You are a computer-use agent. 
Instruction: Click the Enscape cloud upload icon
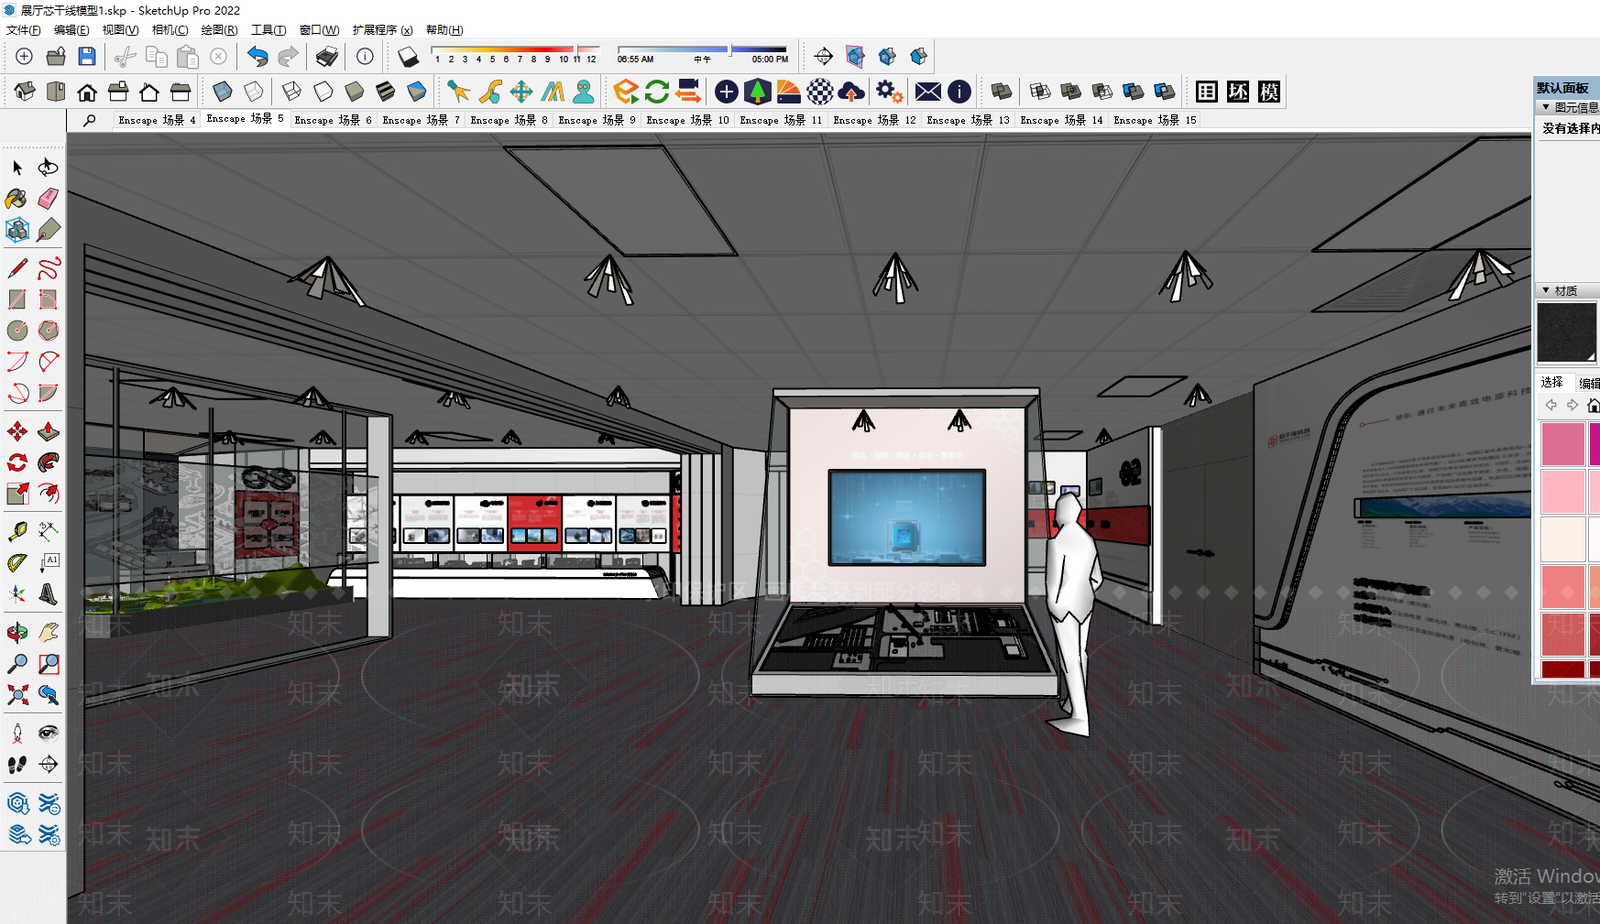point(851,92)
